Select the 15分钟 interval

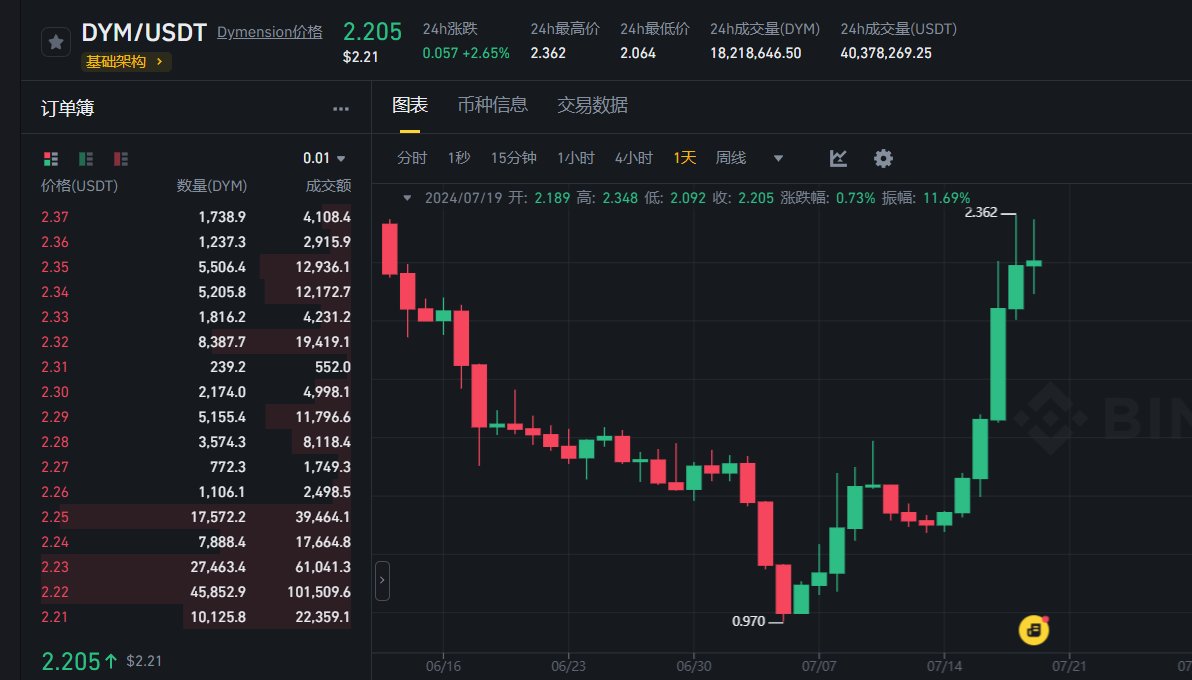[514, 157]
